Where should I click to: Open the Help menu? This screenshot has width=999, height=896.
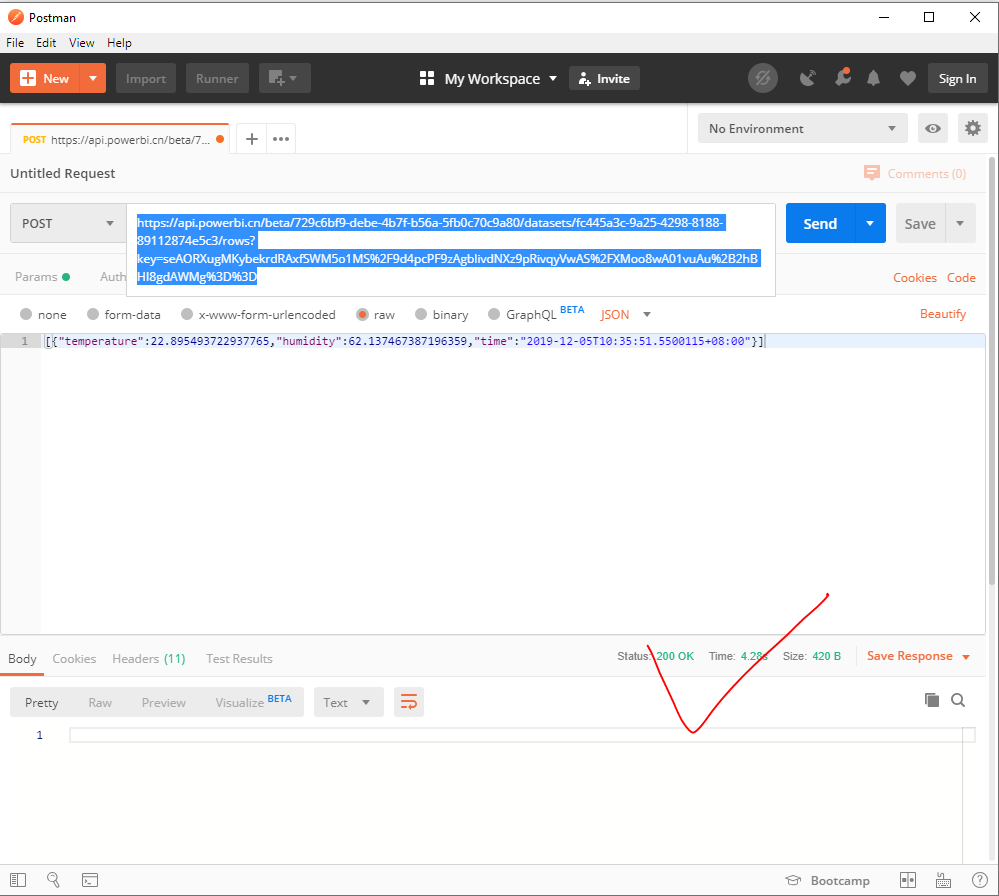[119, 43]
